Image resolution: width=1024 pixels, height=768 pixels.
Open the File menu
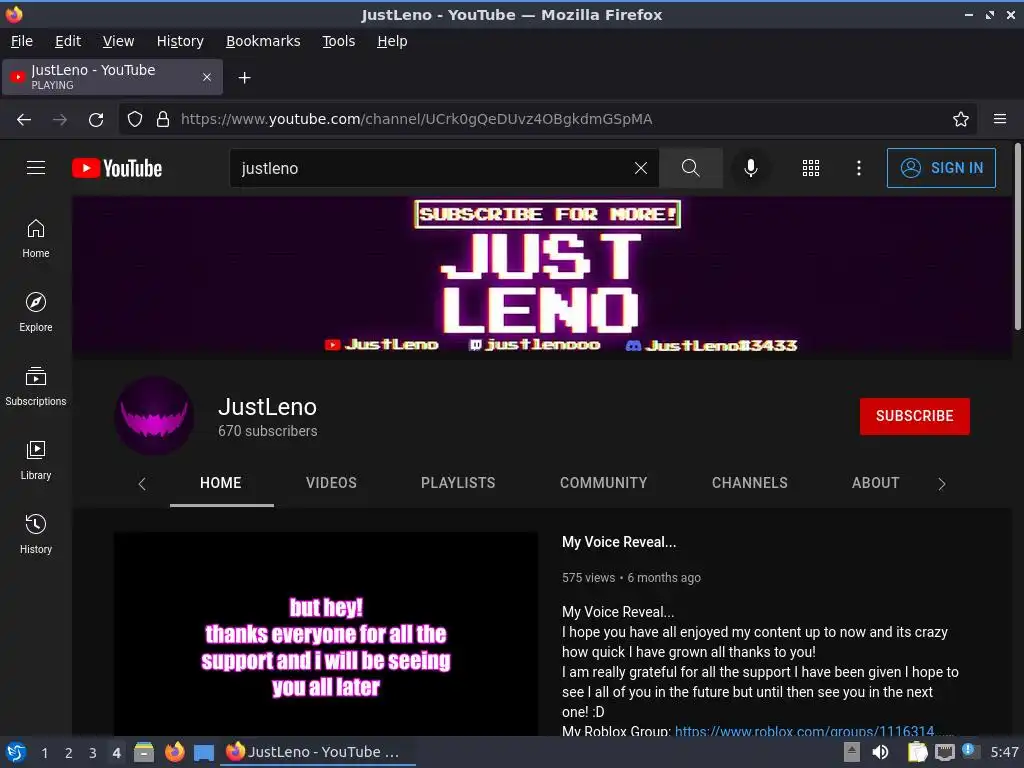22,41
